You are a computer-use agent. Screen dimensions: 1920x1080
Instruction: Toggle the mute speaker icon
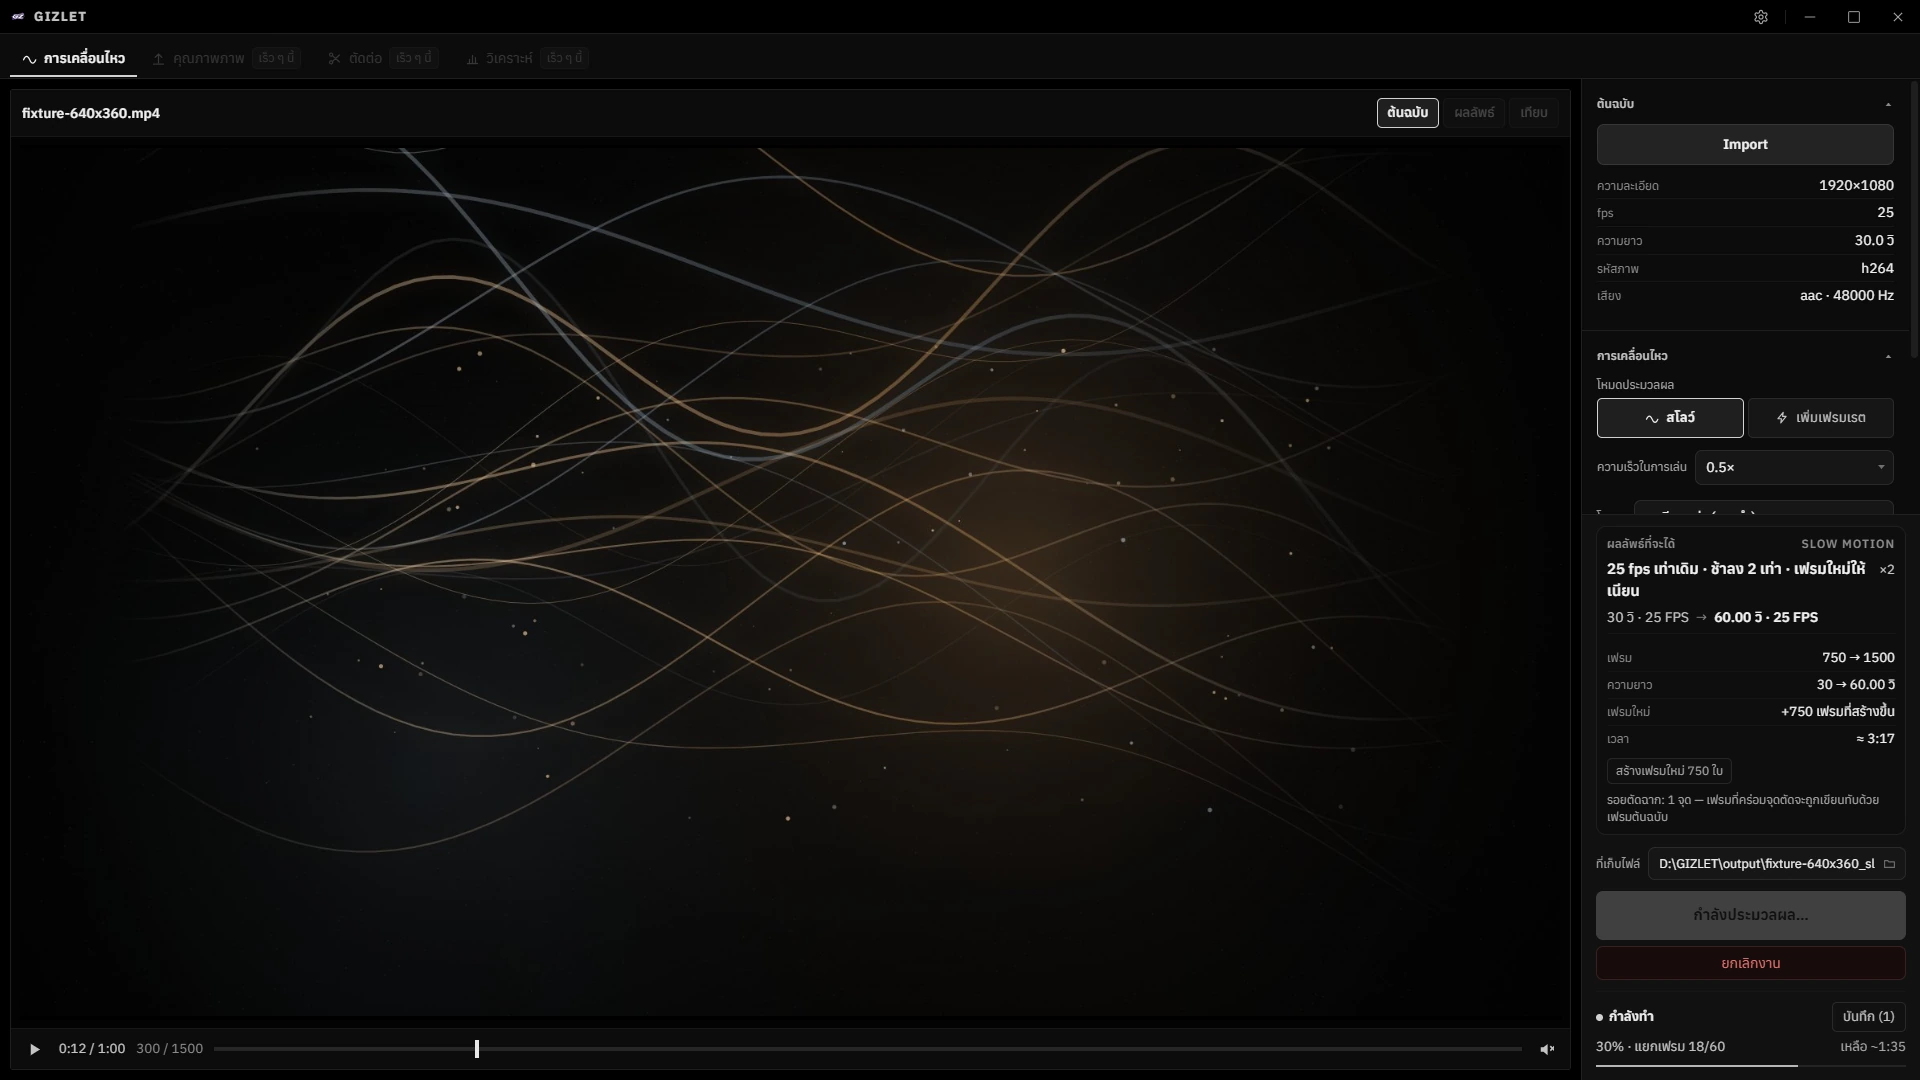pos(1547,1049)
